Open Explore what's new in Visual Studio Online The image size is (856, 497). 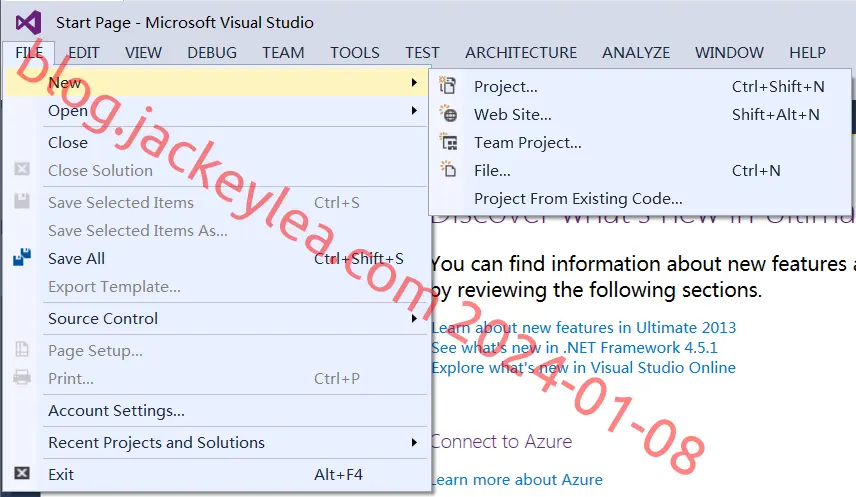click(584, 368)
